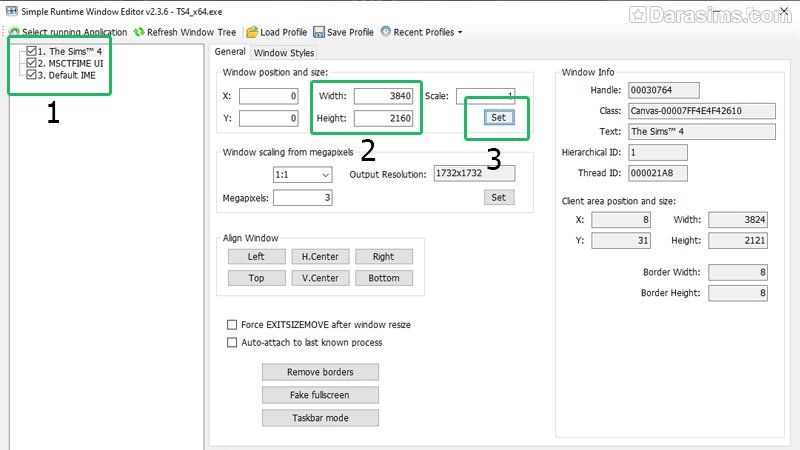Click Save Profile toolbar label

[350, 32]
